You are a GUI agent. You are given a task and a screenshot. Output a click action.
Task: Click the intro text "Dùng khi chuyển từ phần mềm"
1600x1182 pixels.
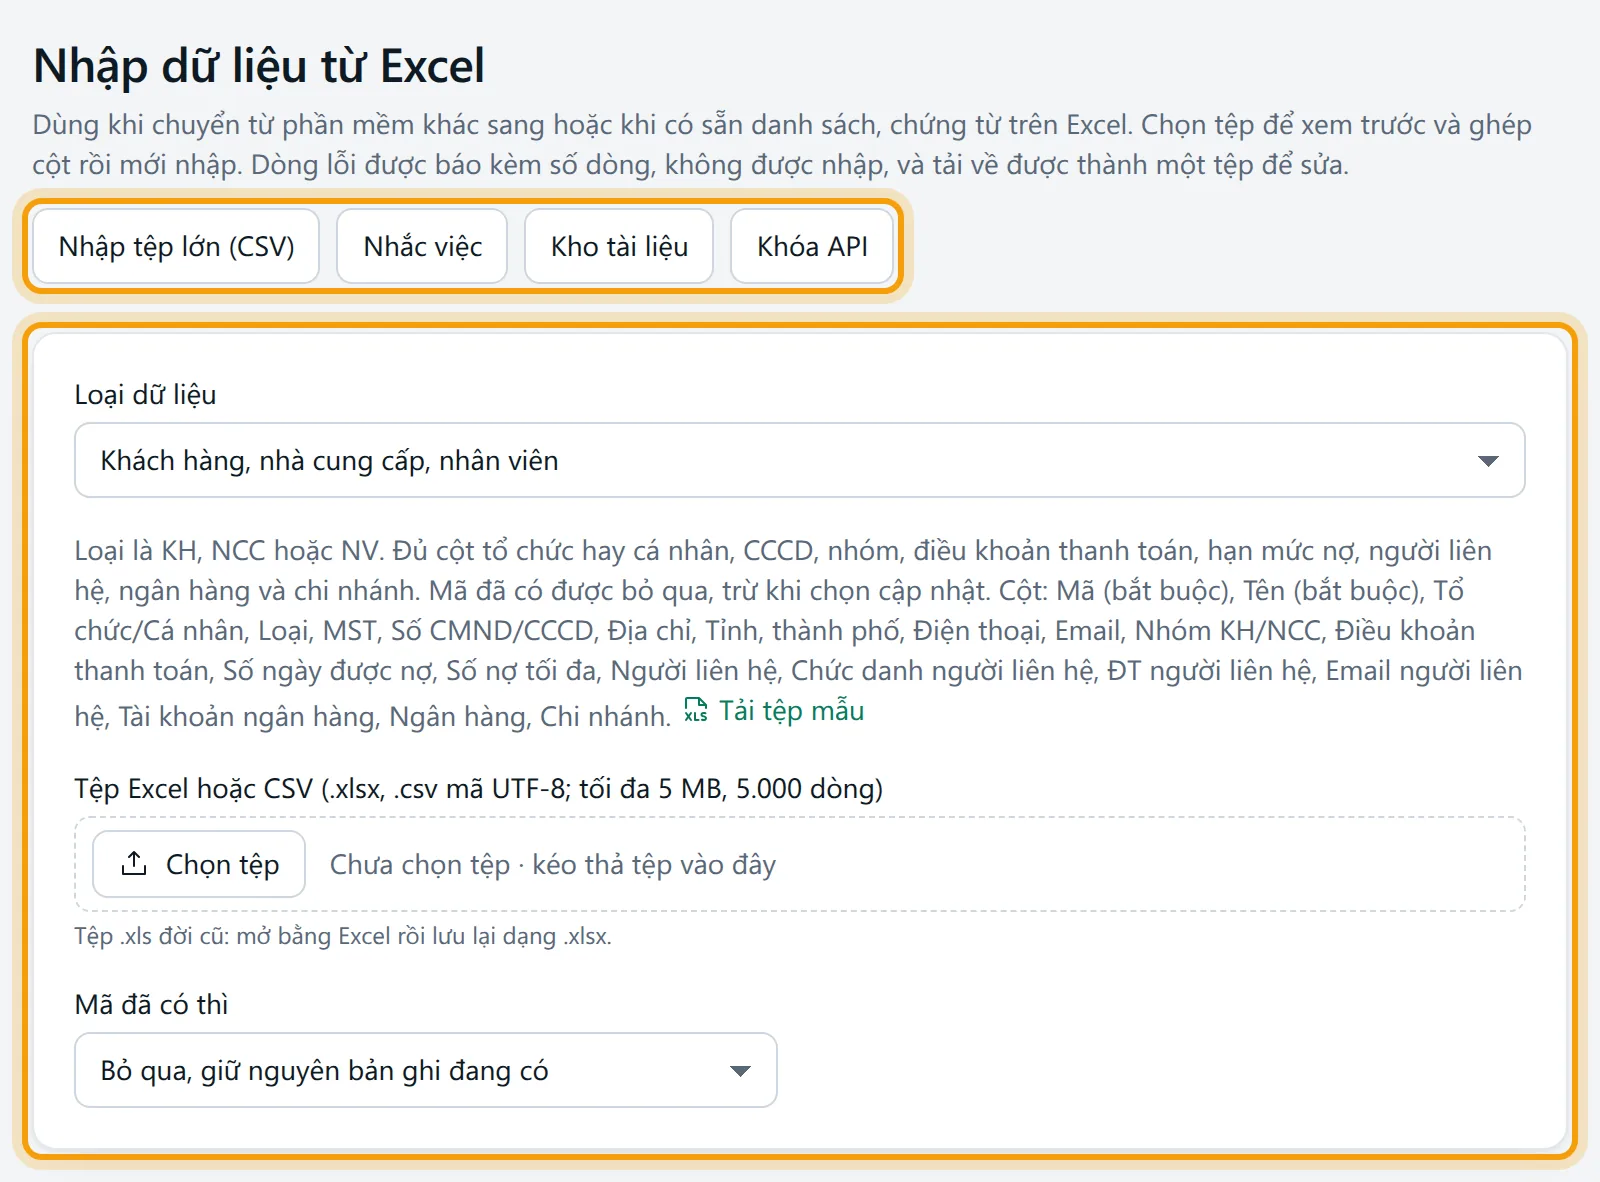coord(782,144)
